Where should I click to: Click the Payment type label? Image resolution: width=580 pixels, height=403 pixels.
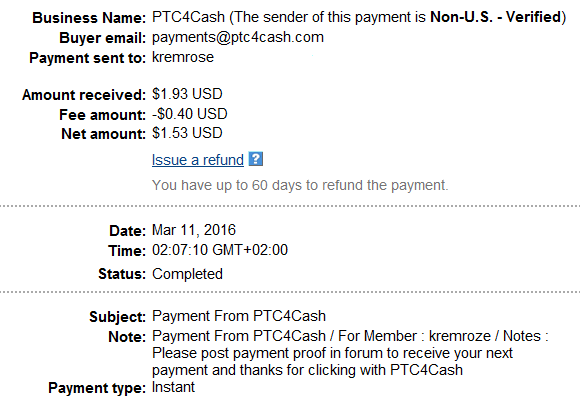pyautogui.click(x=97, y=388)
